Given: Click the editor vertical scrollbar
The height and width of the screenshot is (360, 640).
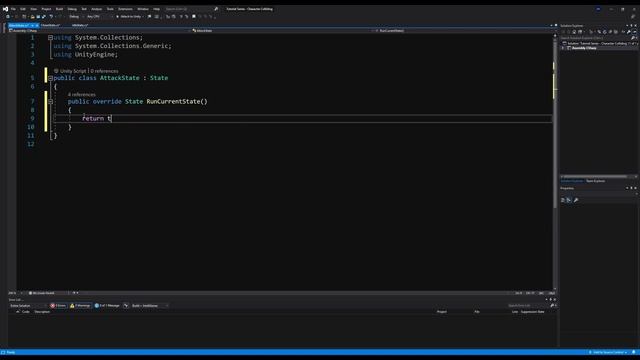Looking at the screenshot, I should (x=555, y=162).
